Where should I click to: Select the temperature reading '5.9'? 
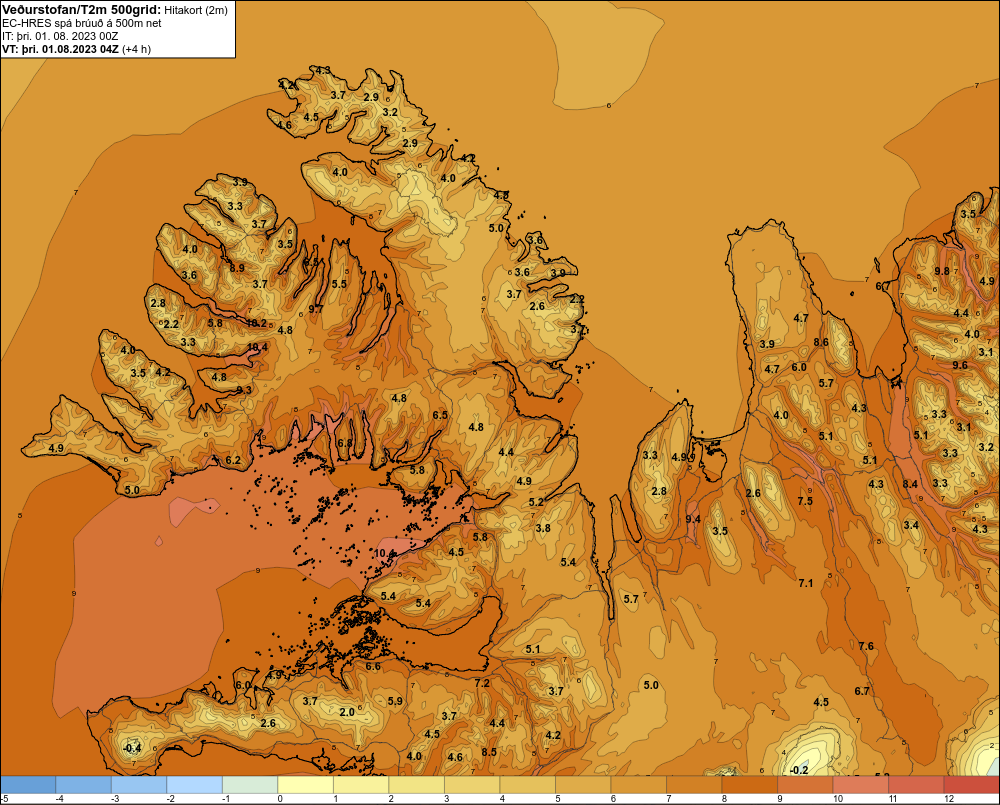(x=395, y=701)
